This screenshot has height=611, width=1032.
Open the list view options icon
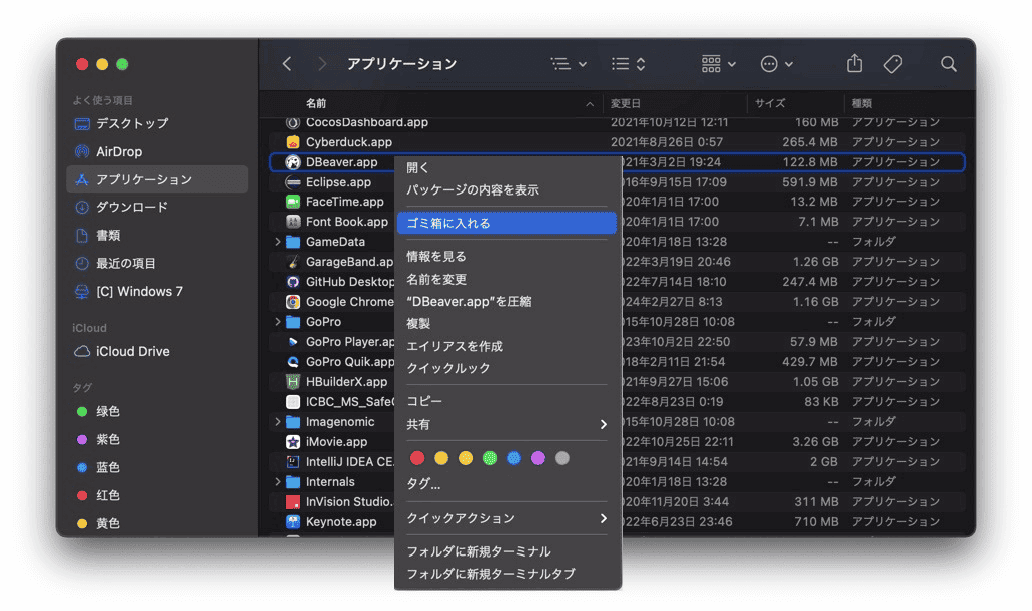[x=569, y=64]
